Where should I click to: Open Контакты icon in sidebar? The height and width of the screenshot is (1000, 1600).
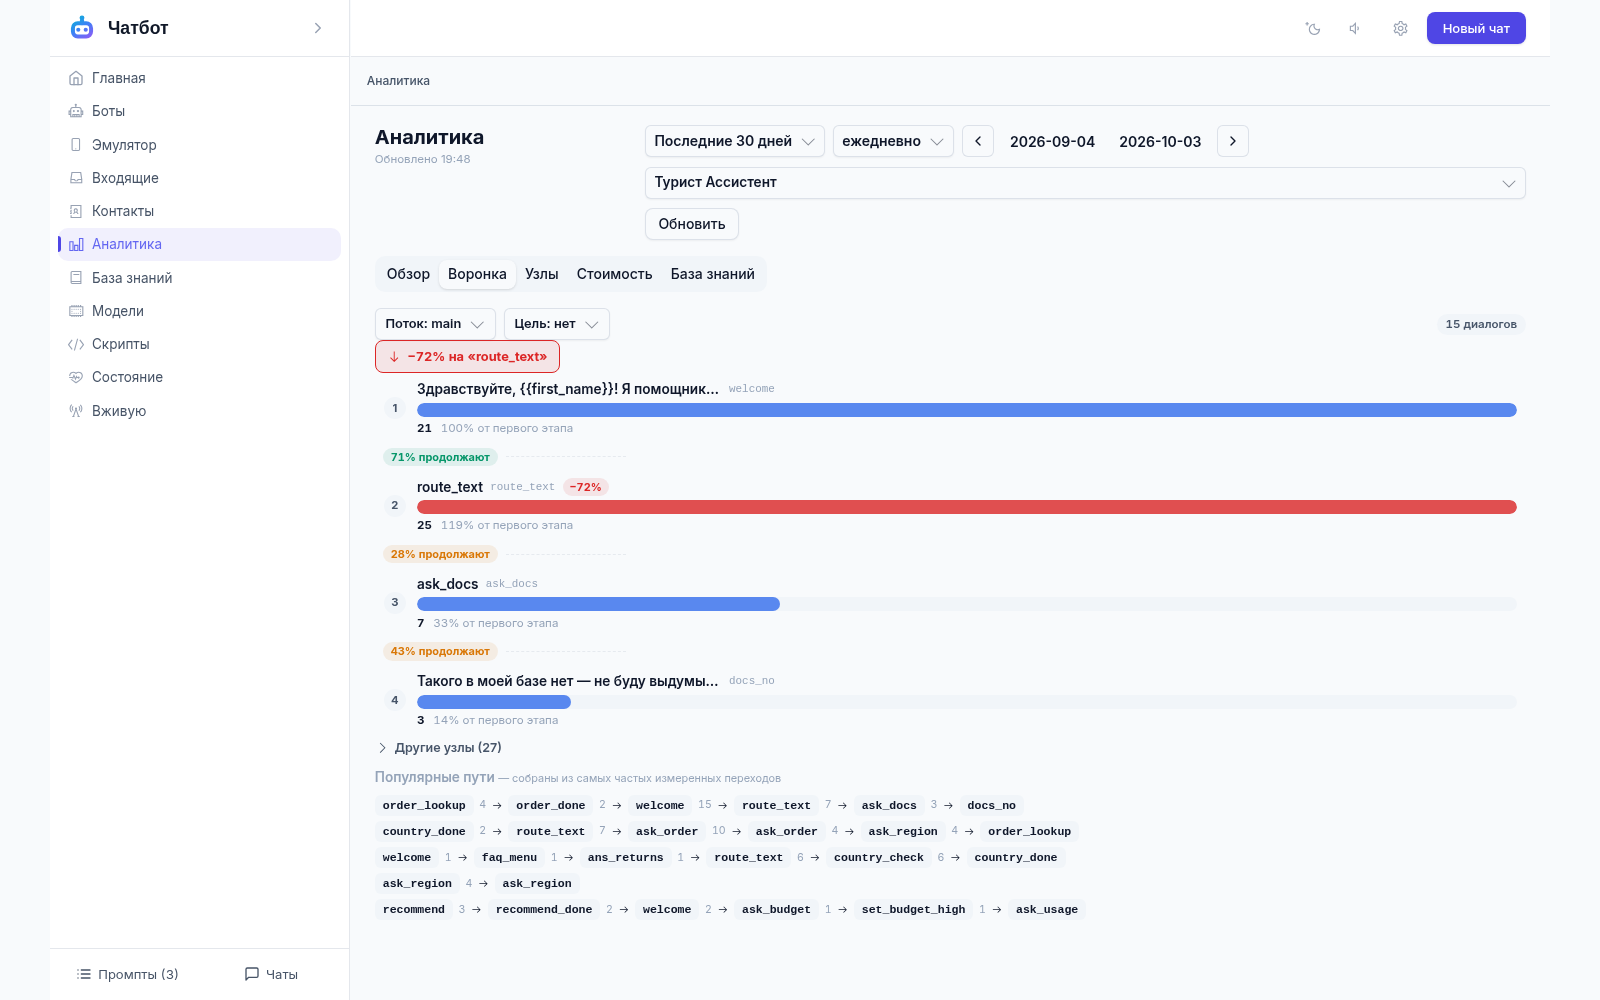tap(76, 211)
